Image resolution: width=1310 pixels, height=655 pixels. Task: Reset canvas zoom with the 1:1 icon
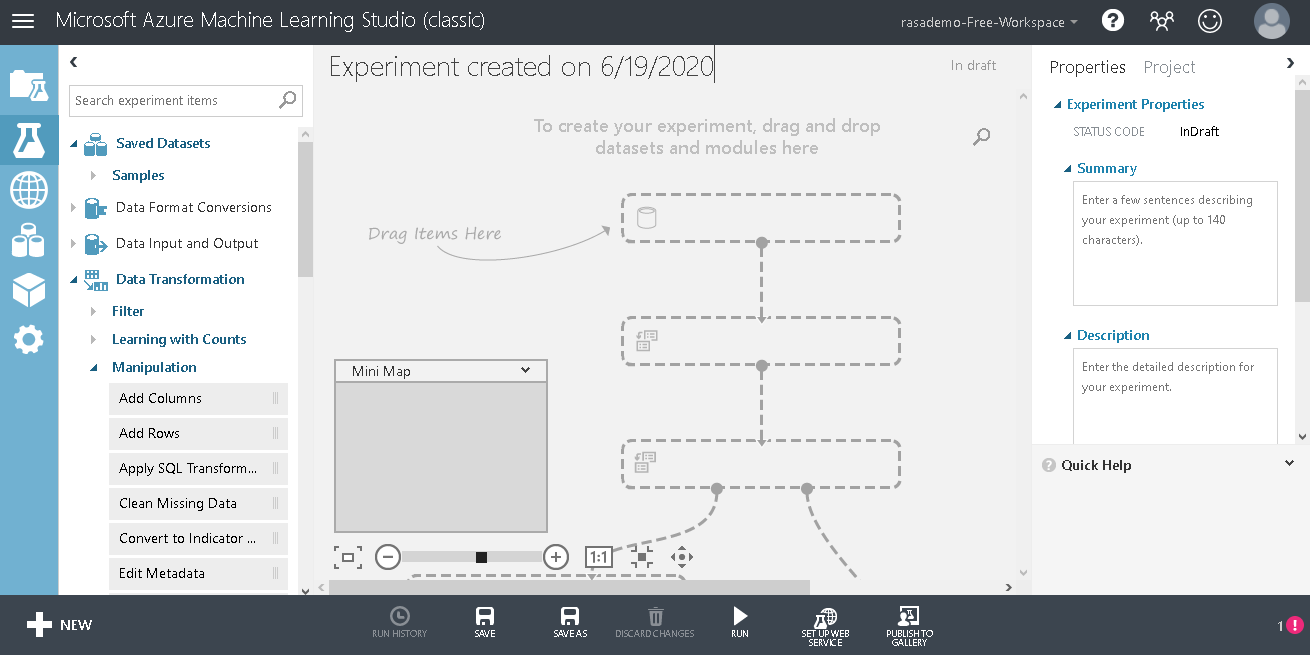pyautogui.click(x=598, y=557)
